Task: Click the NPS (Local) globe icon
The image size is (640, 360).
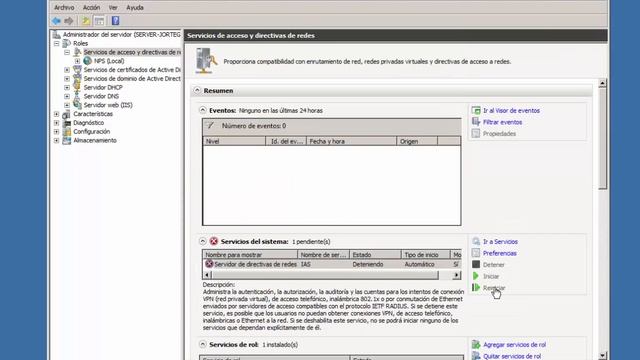Action: [x=87, y=61]
